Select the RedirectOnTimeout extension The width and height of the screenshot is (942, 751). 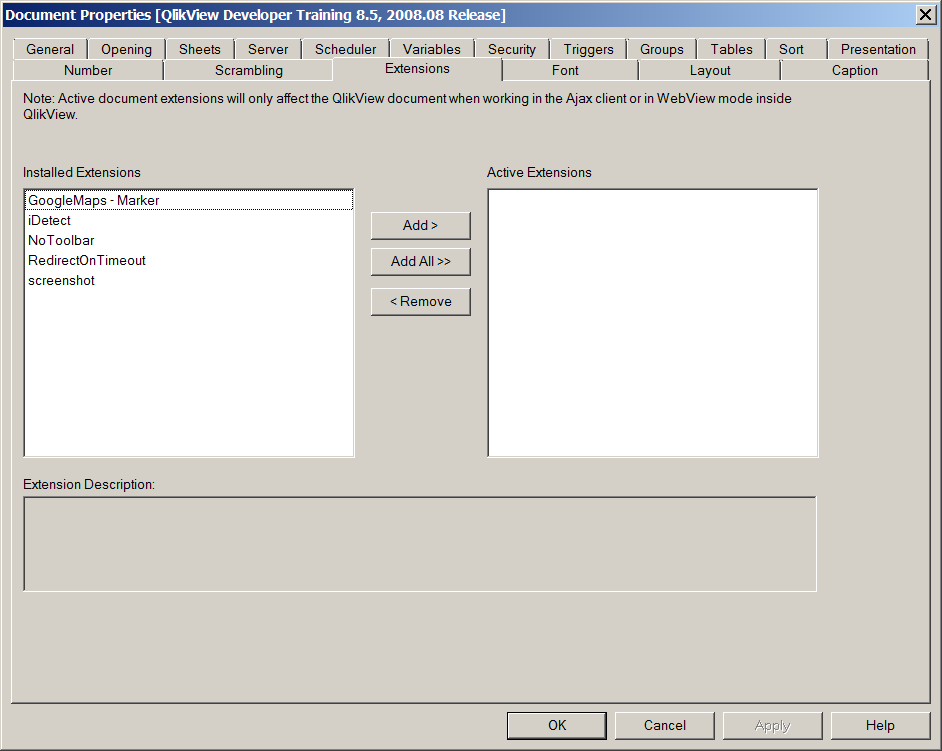[189, 260]
